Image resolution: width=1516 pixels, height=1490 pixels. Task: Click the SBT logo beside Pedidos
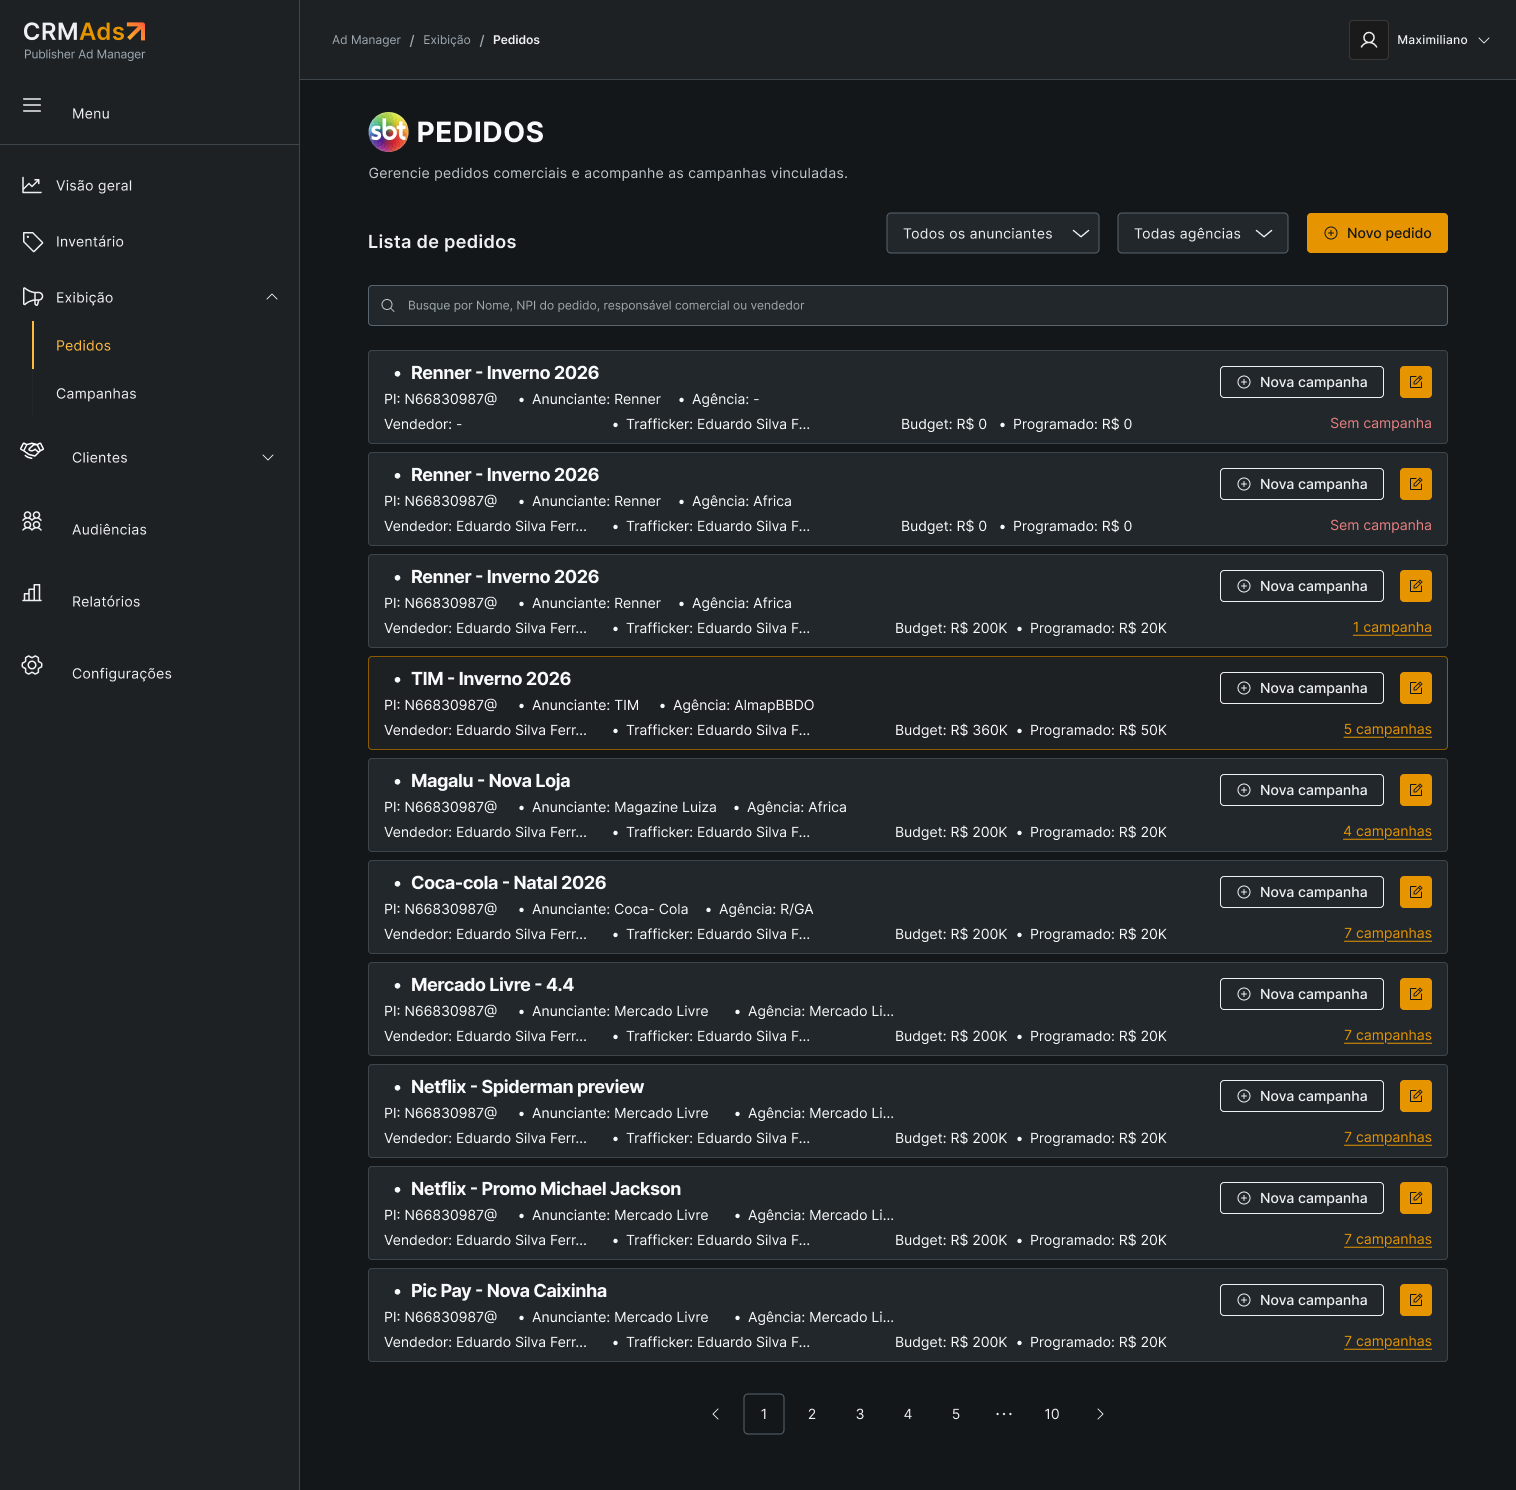coord(388,132)
